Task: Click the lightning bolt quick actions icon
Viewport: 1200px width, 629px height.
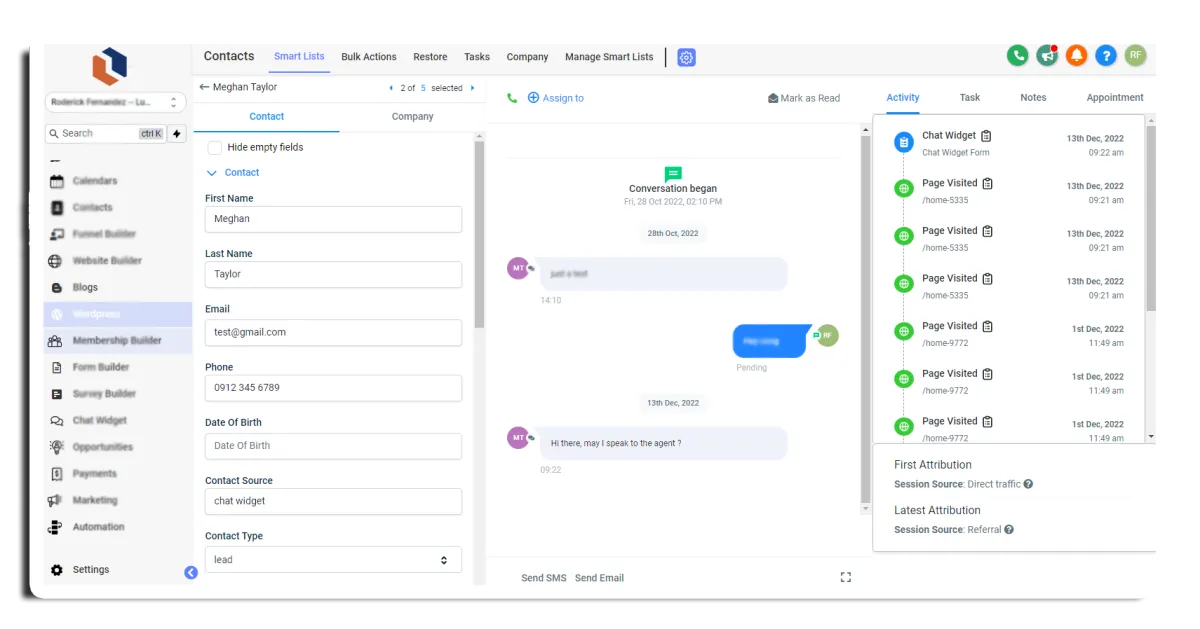Action: point(177,133)
